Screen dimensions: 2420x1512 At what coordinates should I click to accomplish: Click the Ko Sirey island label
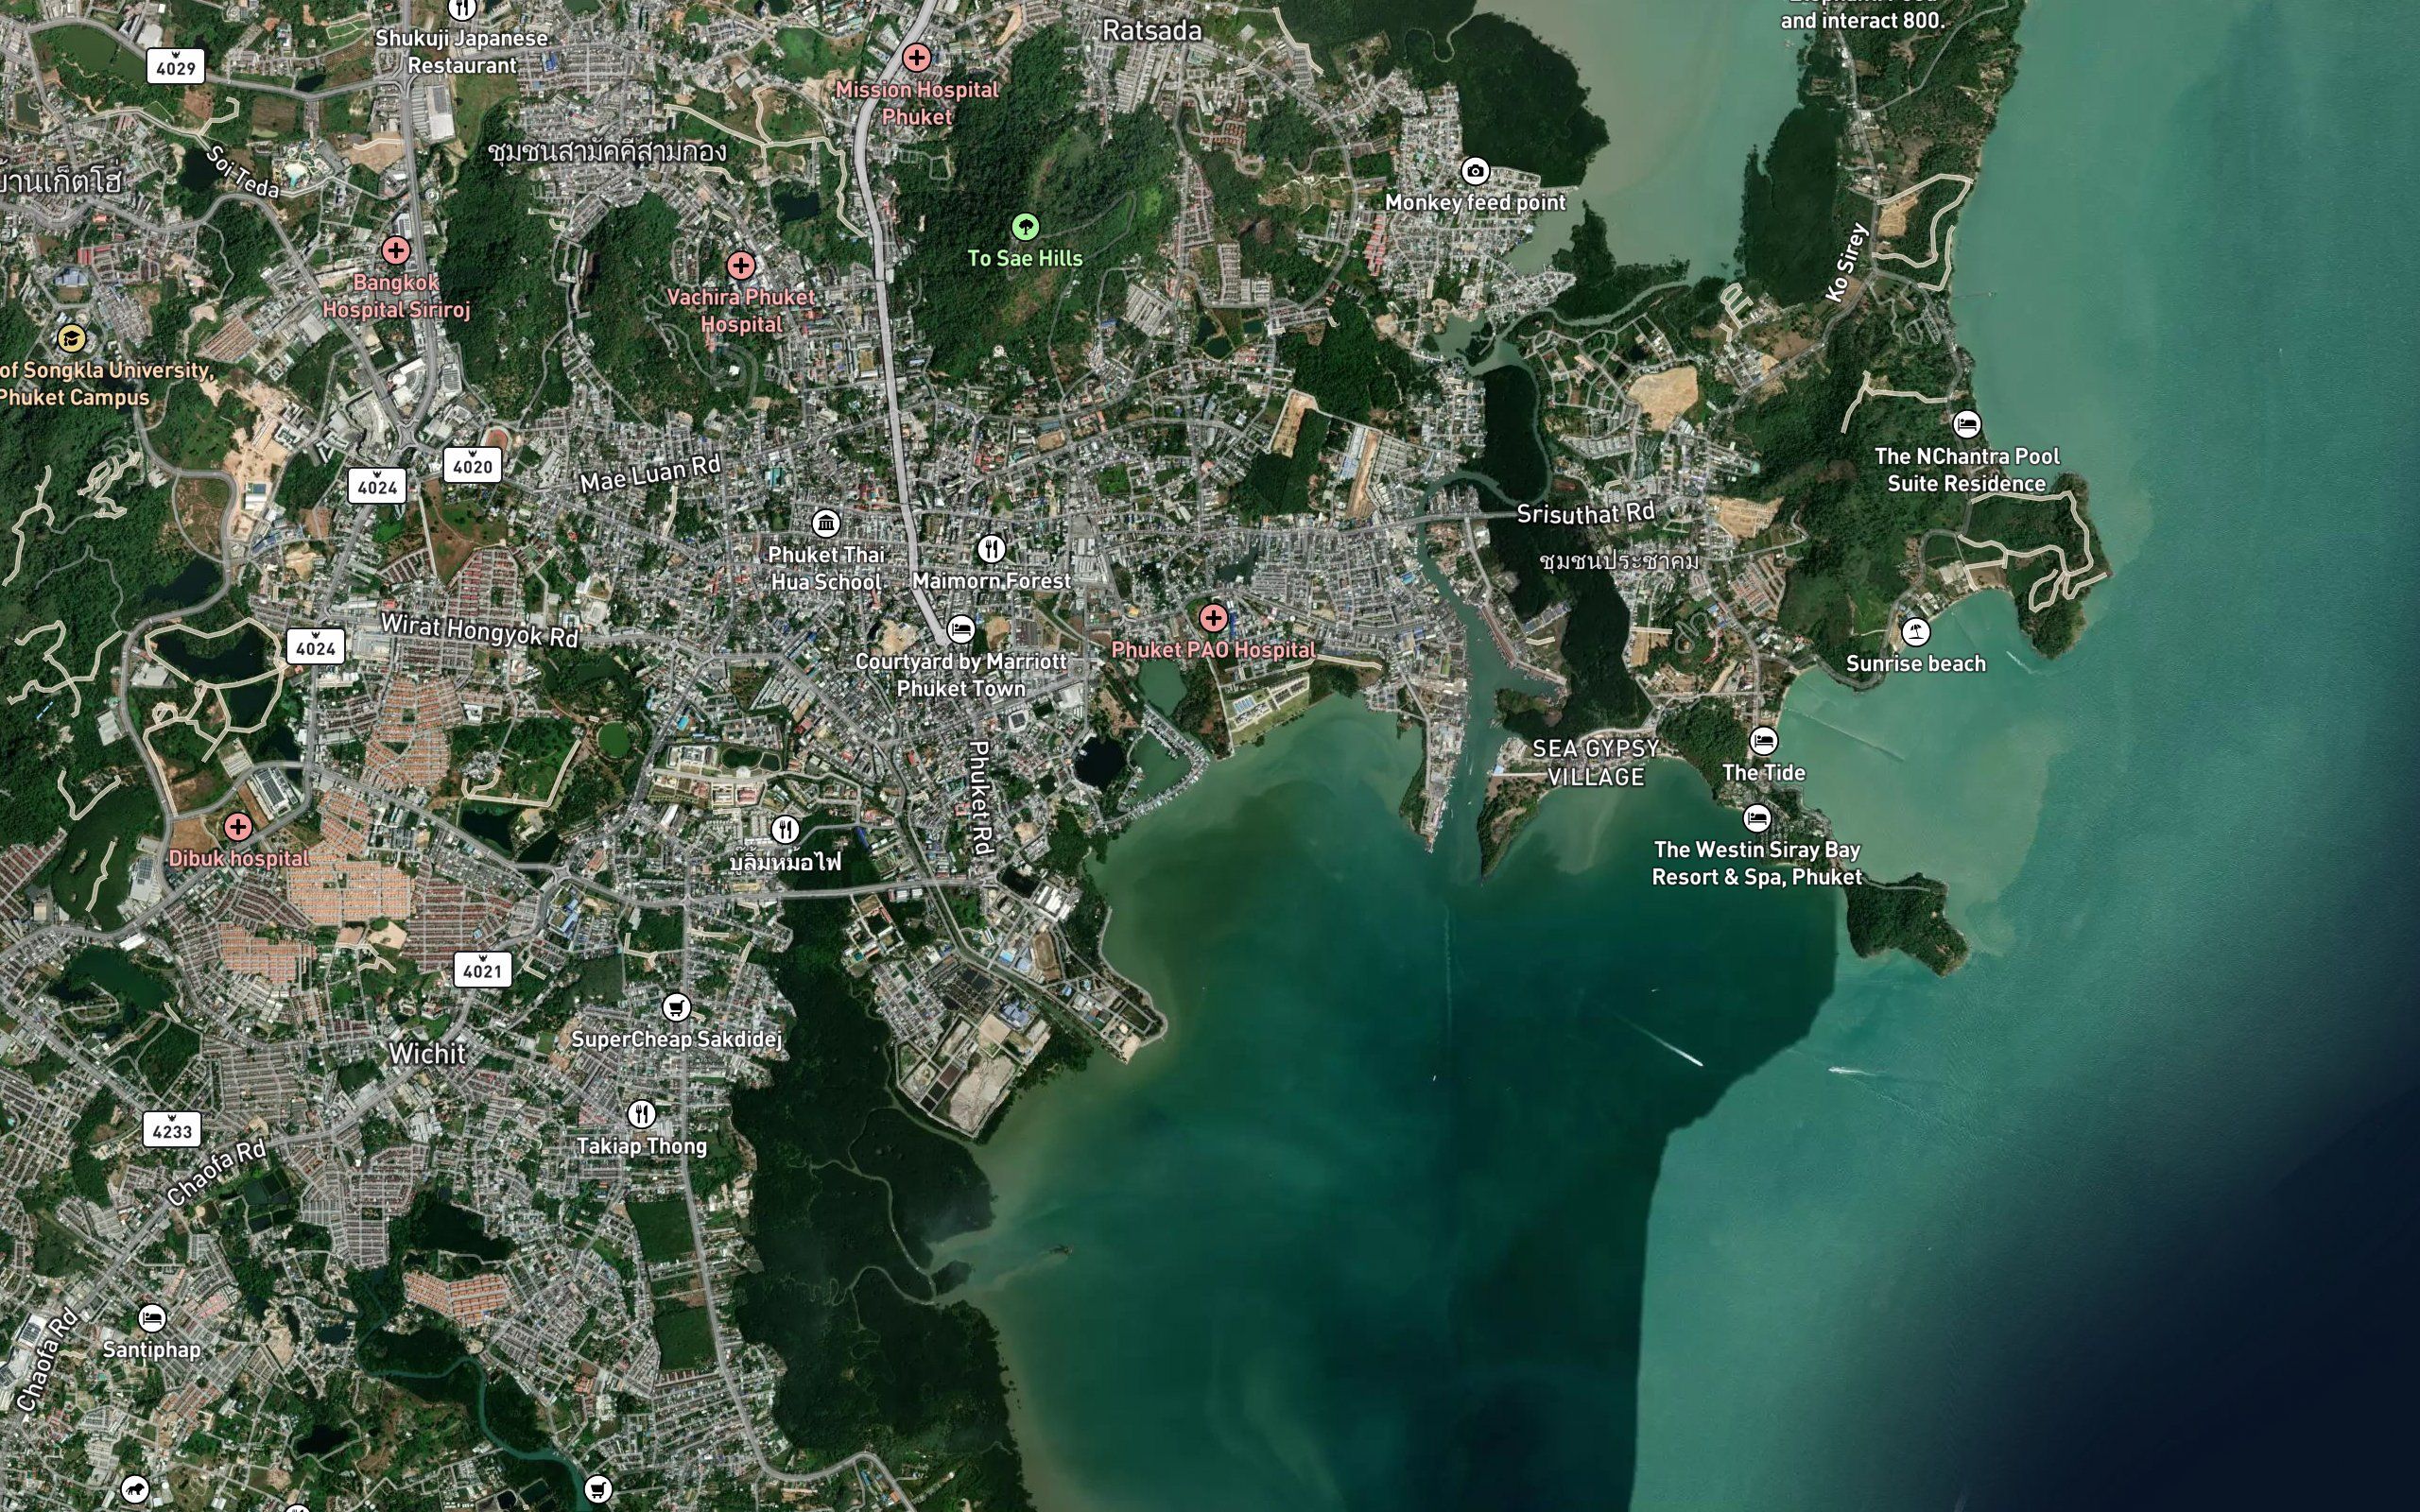point(1847,263)
